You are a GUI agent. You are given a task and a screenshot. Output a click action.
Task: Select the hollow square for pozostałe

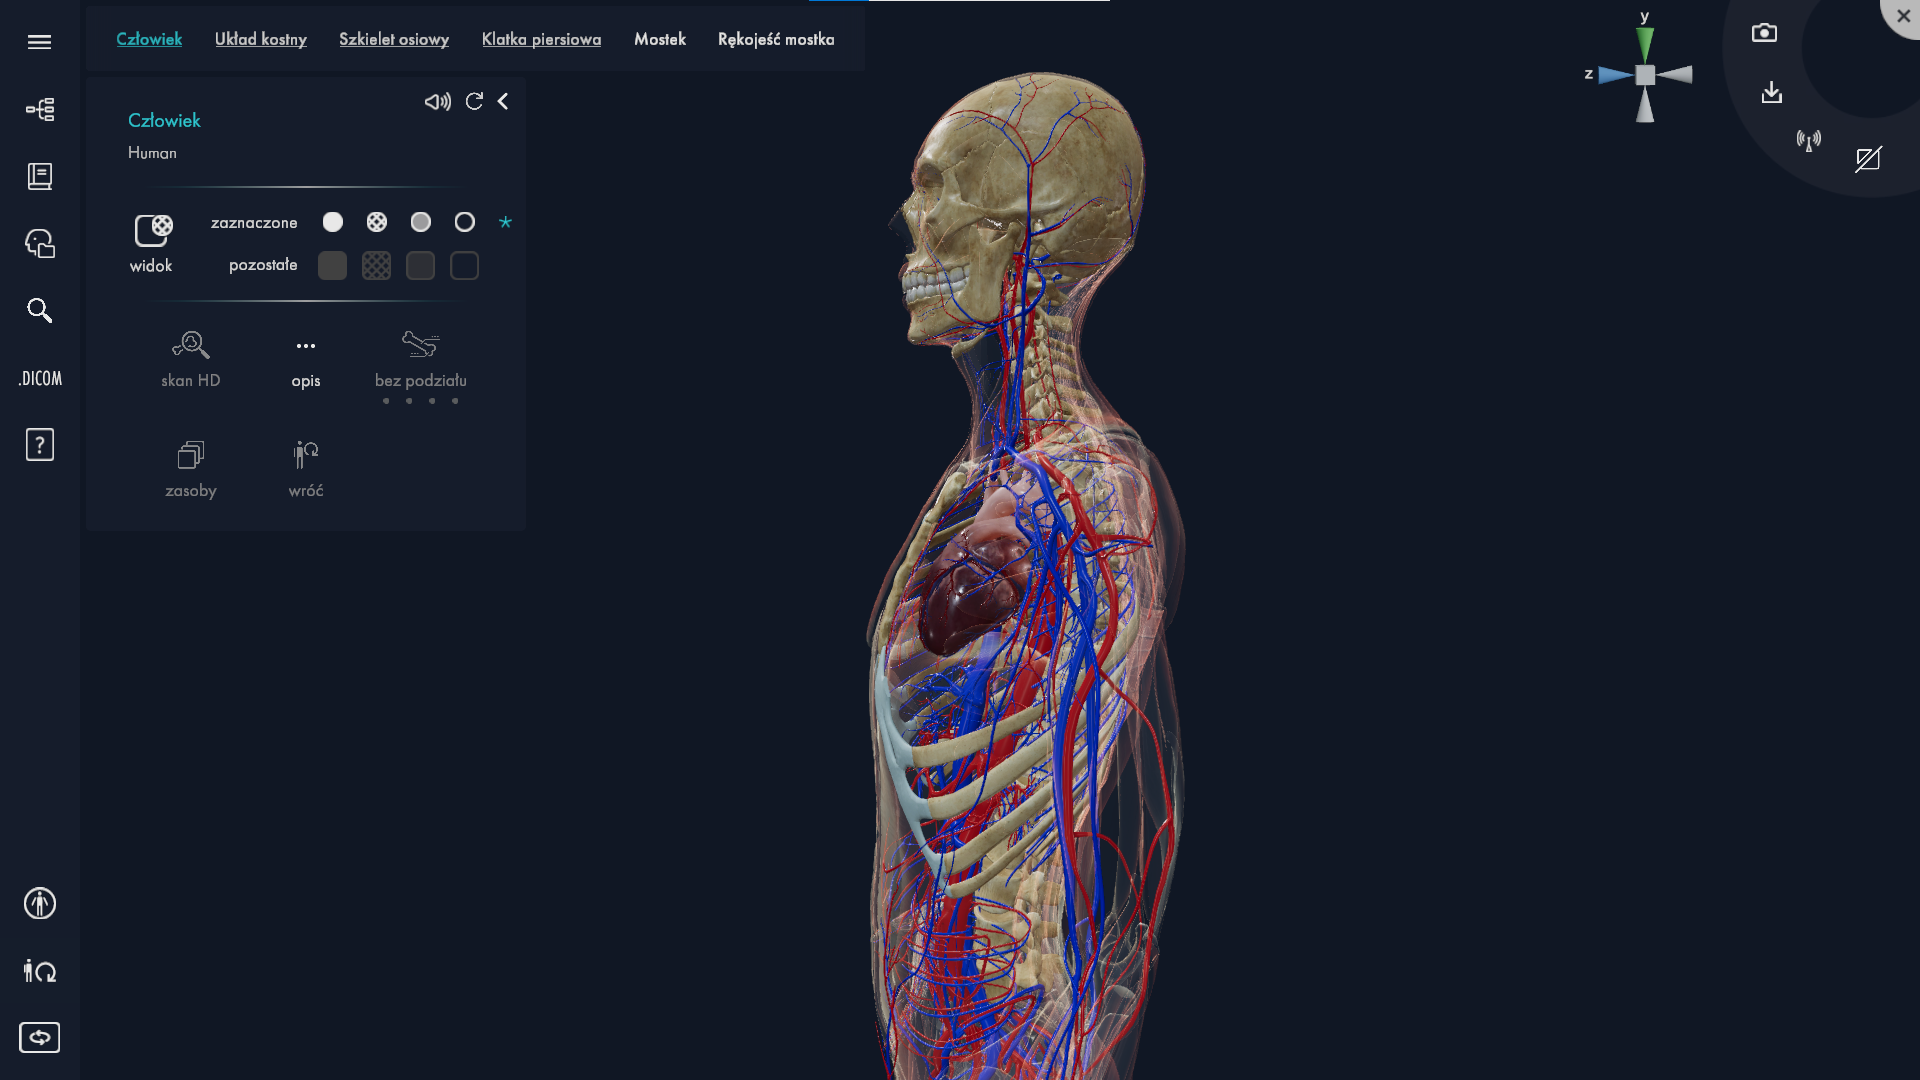464,266
